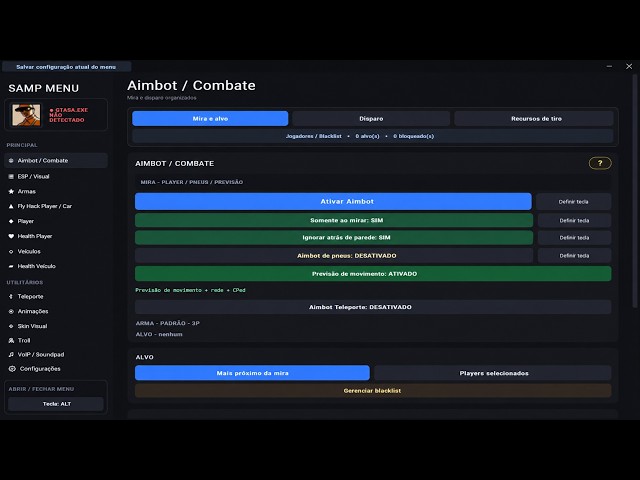Enable Aimbot Teleporte
The image size is (640, 480).
373,307
